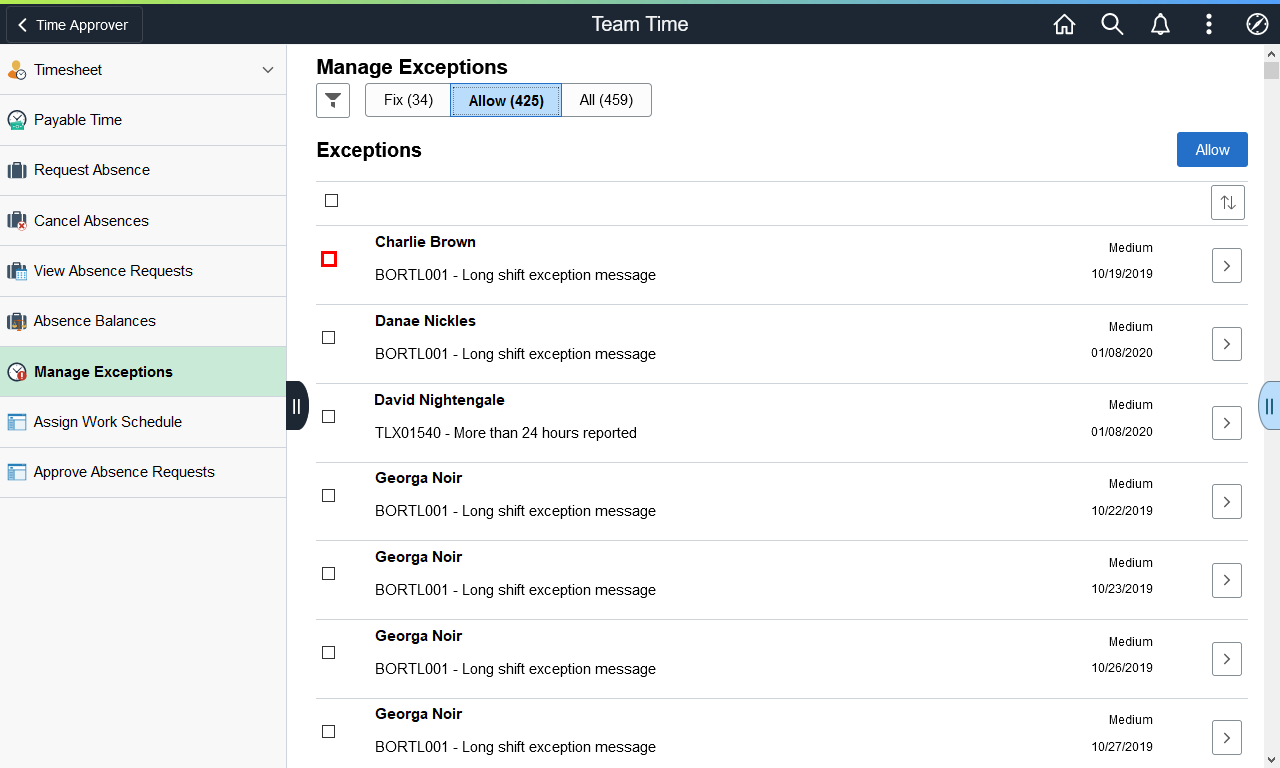
Task: Open Absence Balances in sidebar
Action: (143, 321)
